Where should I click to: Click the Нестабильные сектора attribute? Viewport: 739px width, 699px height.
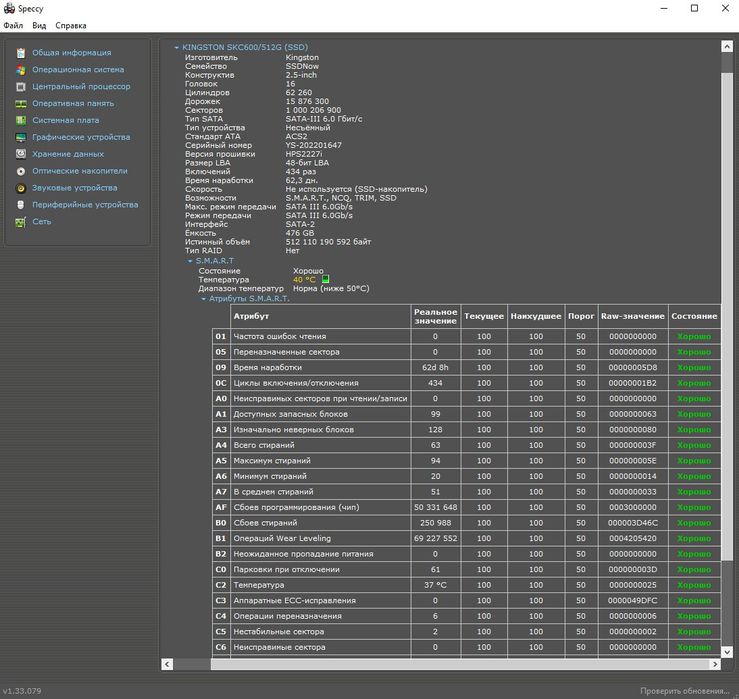point(279,632)
